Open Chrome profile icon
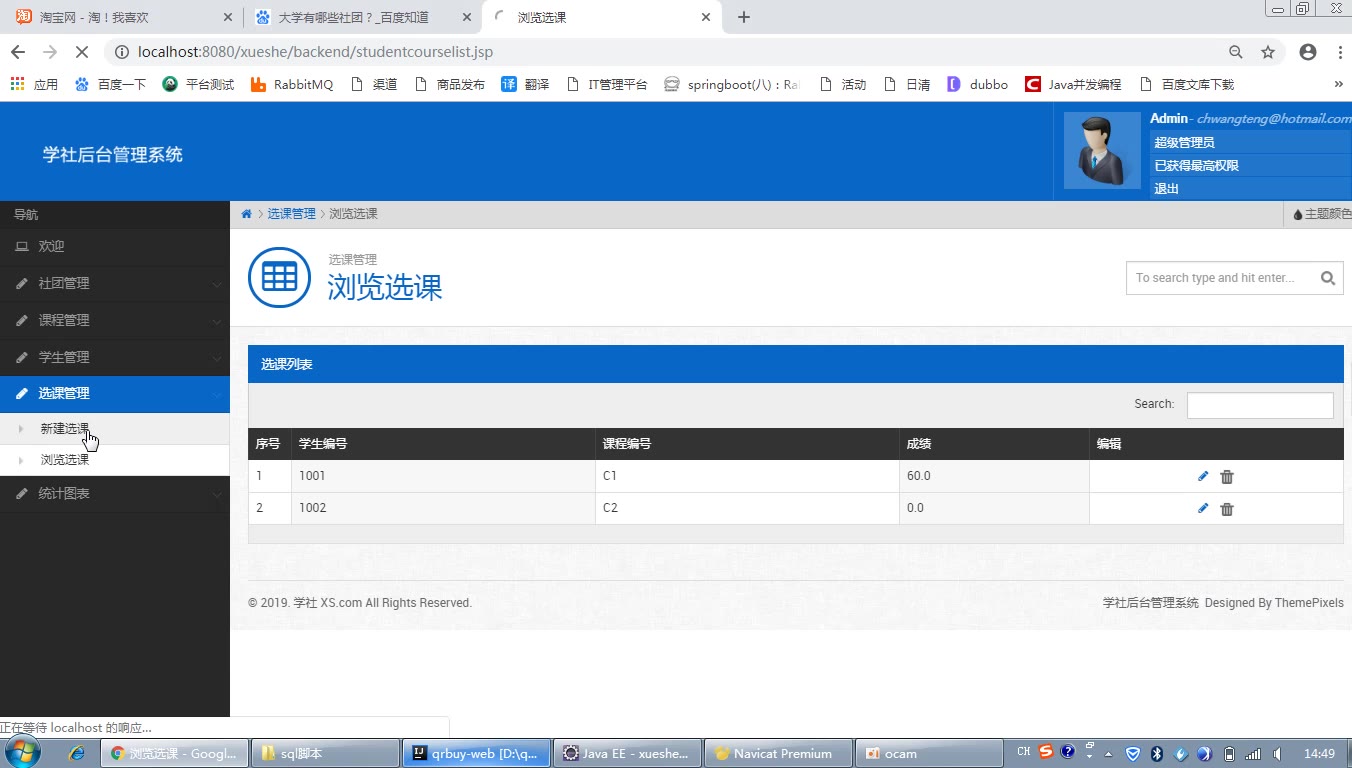 click(x=1308, y=52)
